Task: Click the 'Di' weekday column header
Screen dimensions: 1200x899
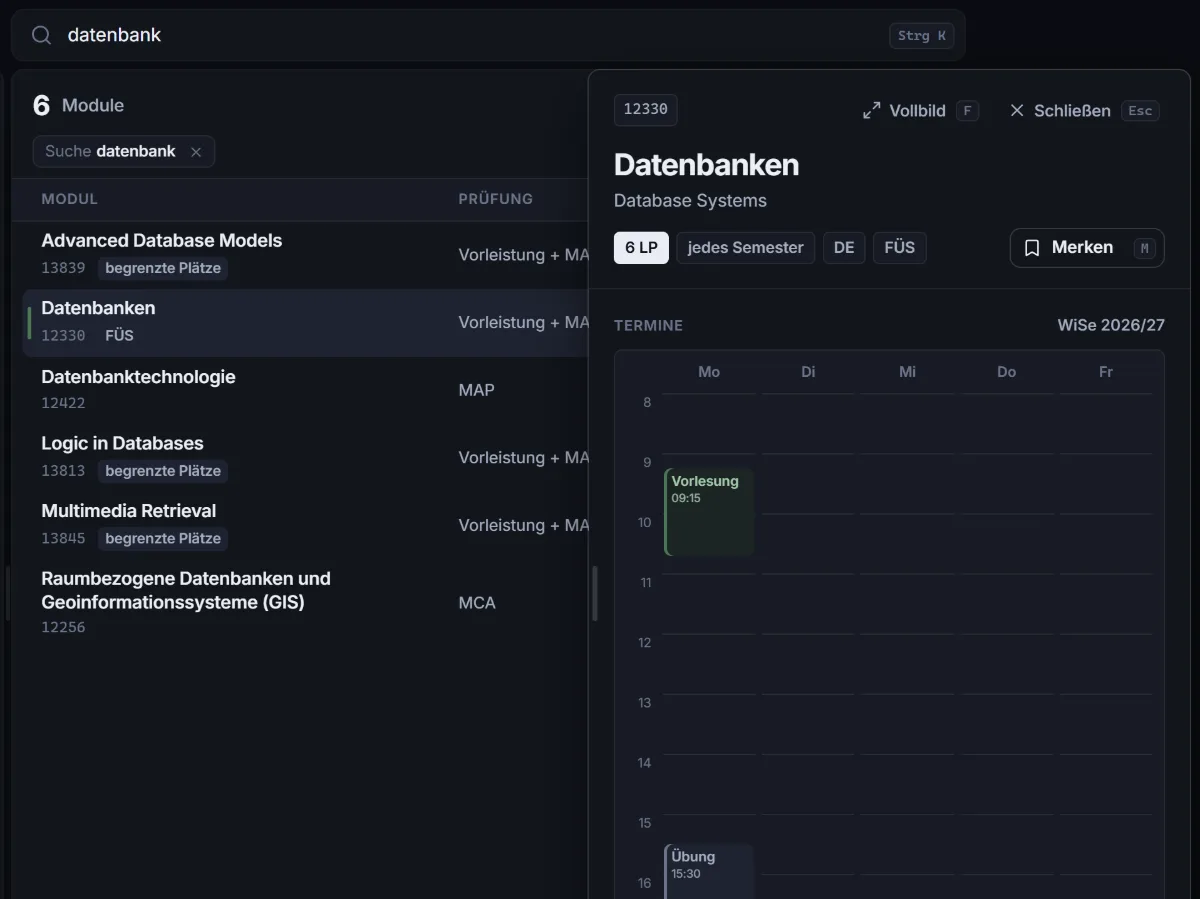Action: pyautogui.click(x=808, y=372)
